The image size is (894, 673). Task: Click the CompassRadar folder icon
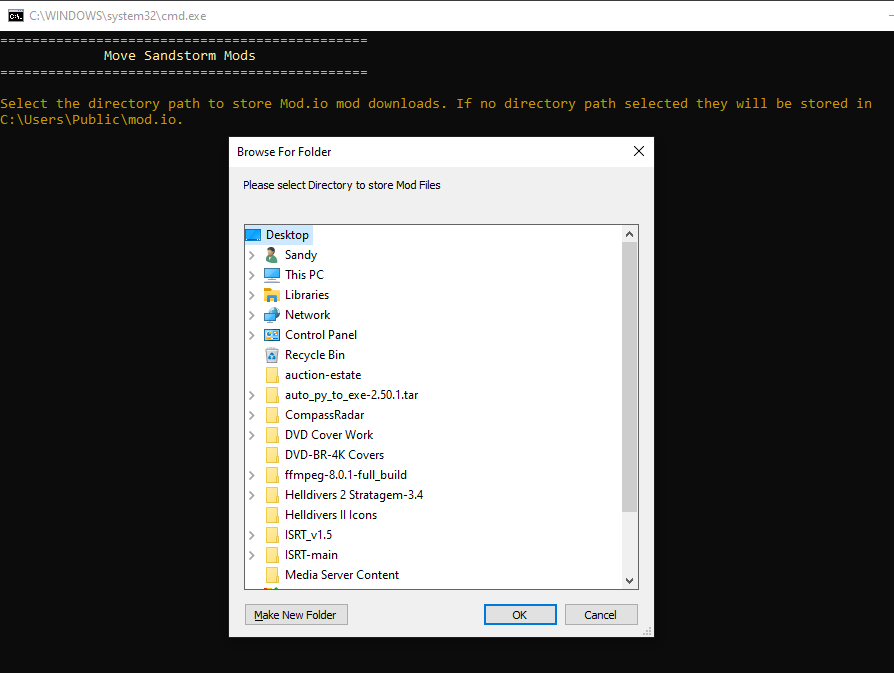click(x=273, y=415)
